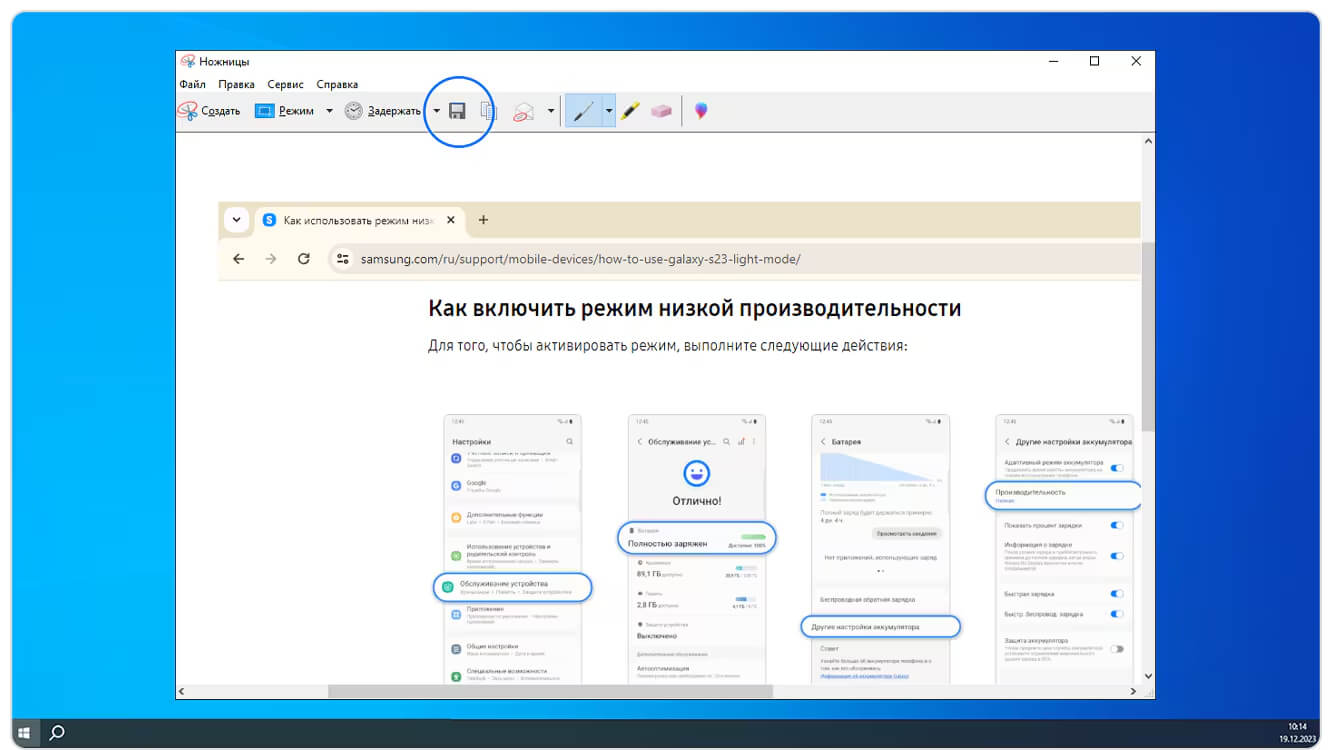Click the horizontal scrollbar right arrow
Screen dimensions: 1332x750
click(x=1133, y=691)
